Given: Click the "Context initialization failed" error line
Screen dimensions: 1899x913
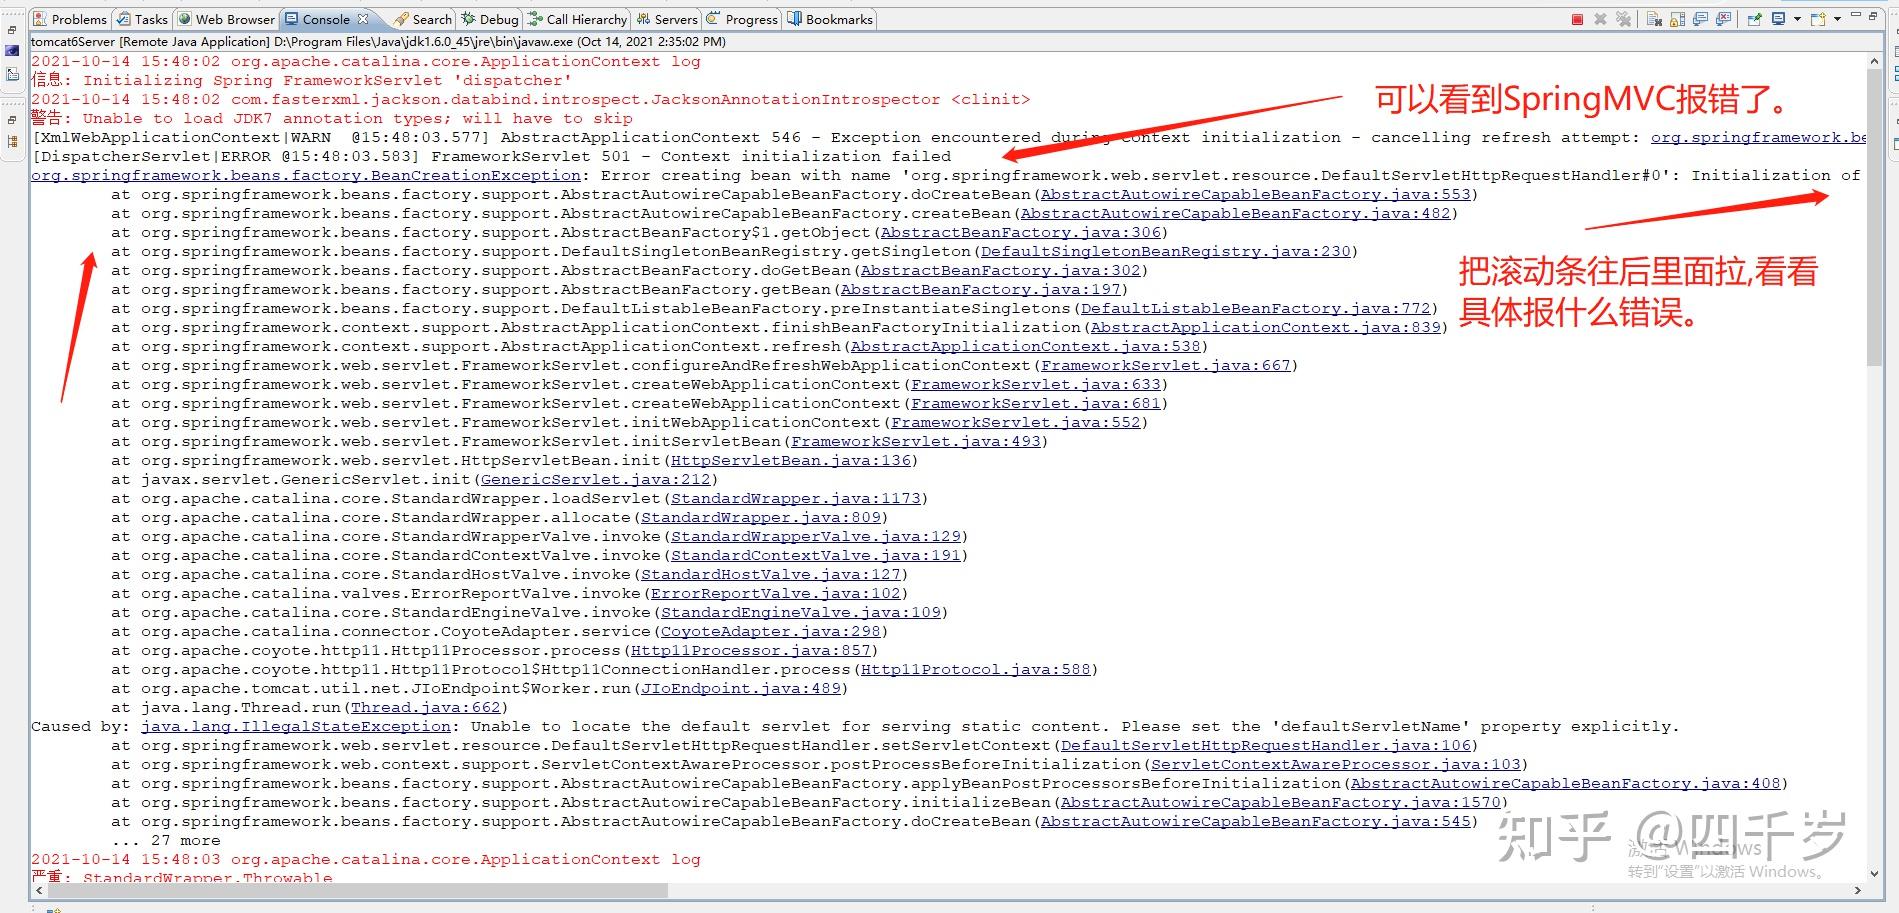Looking at the screenshot, I should click(492, 156).
